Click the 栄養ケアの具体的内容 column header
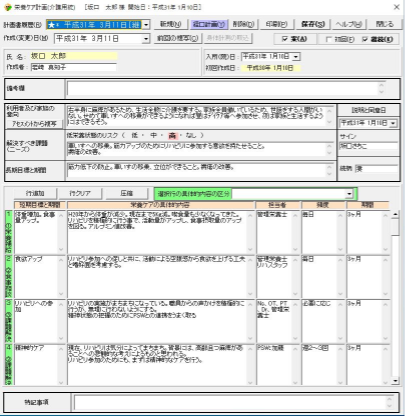This screenshot has width=405, height=416. coord(161,205)
